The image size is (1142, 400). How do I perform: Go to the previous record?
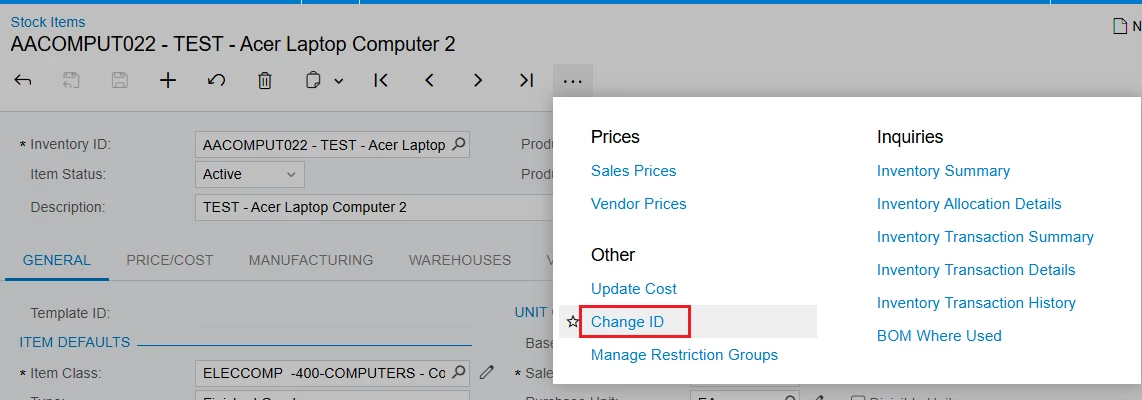(429, 80)
